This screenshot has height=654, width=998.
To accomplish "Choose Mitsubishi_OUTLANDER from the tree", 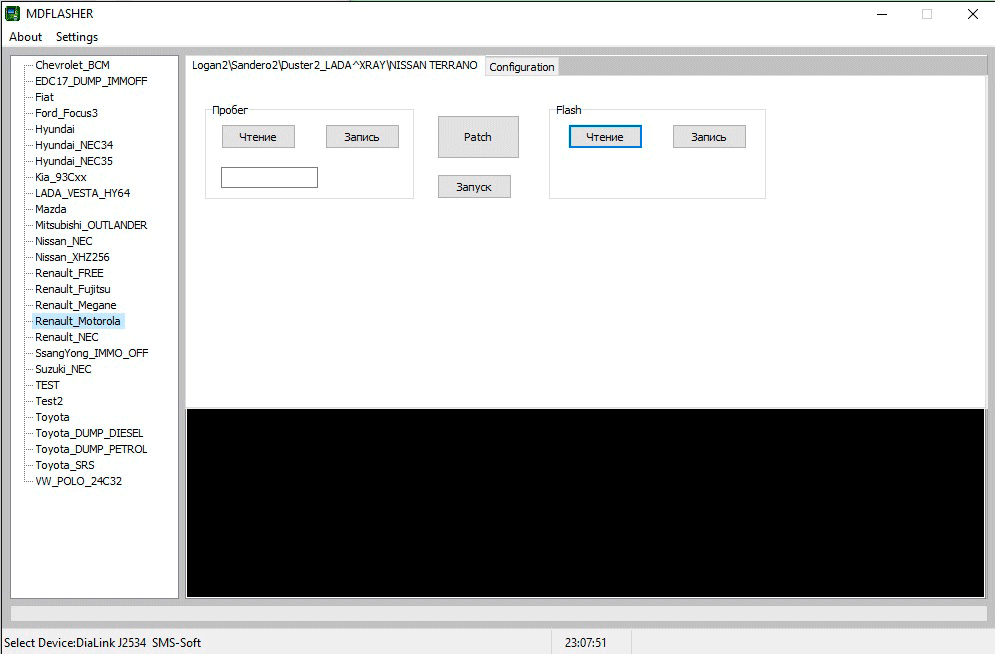I will point(91,225).
